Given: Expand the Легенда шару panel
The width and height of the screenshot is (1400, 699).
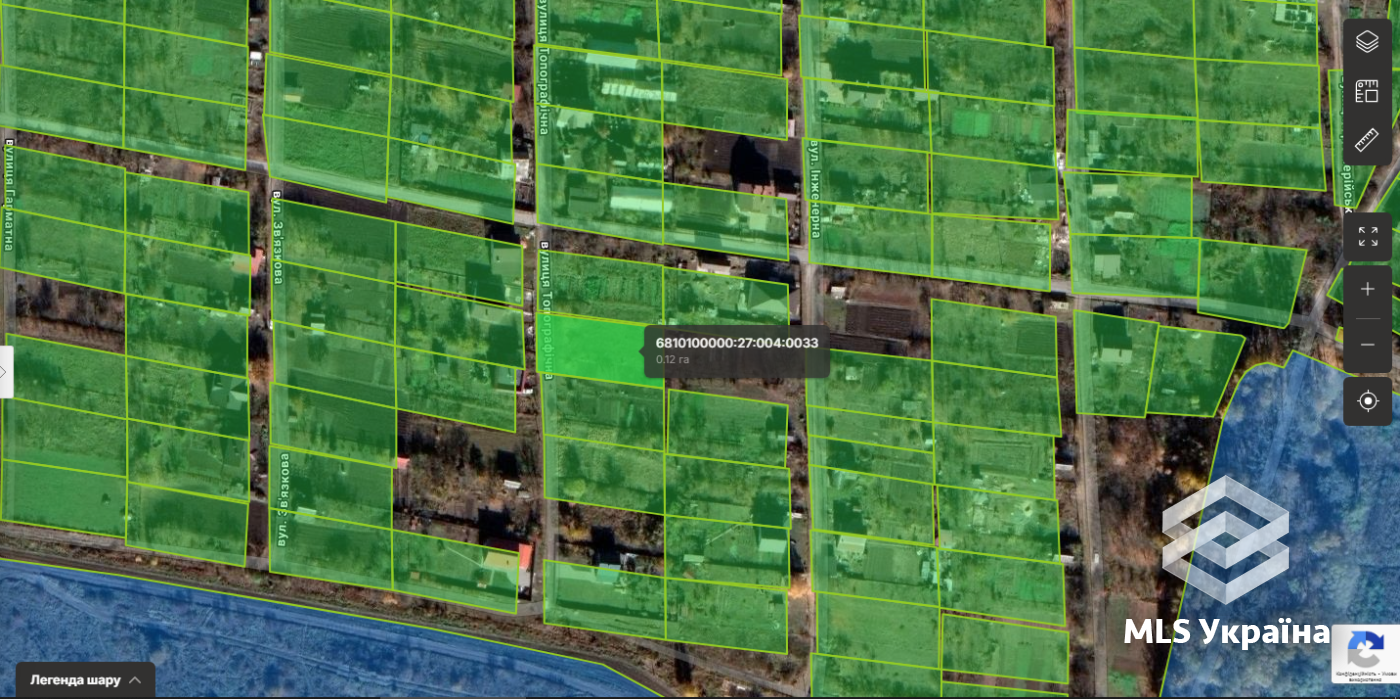Looking at the screenshot, I should tap(85, 680).
